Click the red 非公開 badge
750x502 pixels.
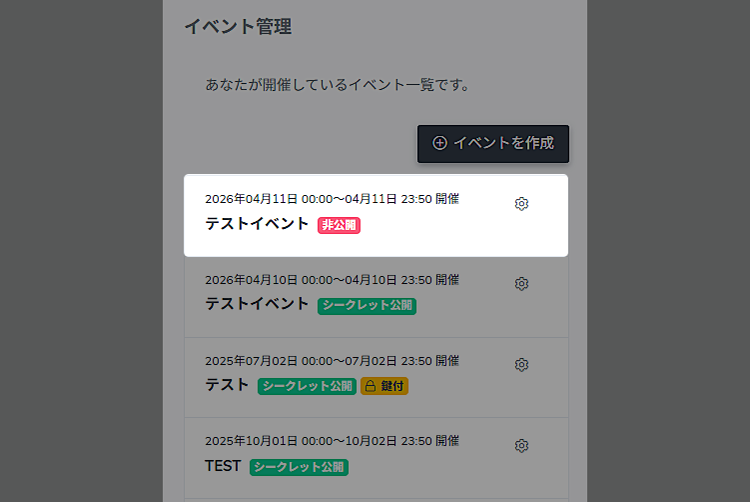(x=339, y=225)
